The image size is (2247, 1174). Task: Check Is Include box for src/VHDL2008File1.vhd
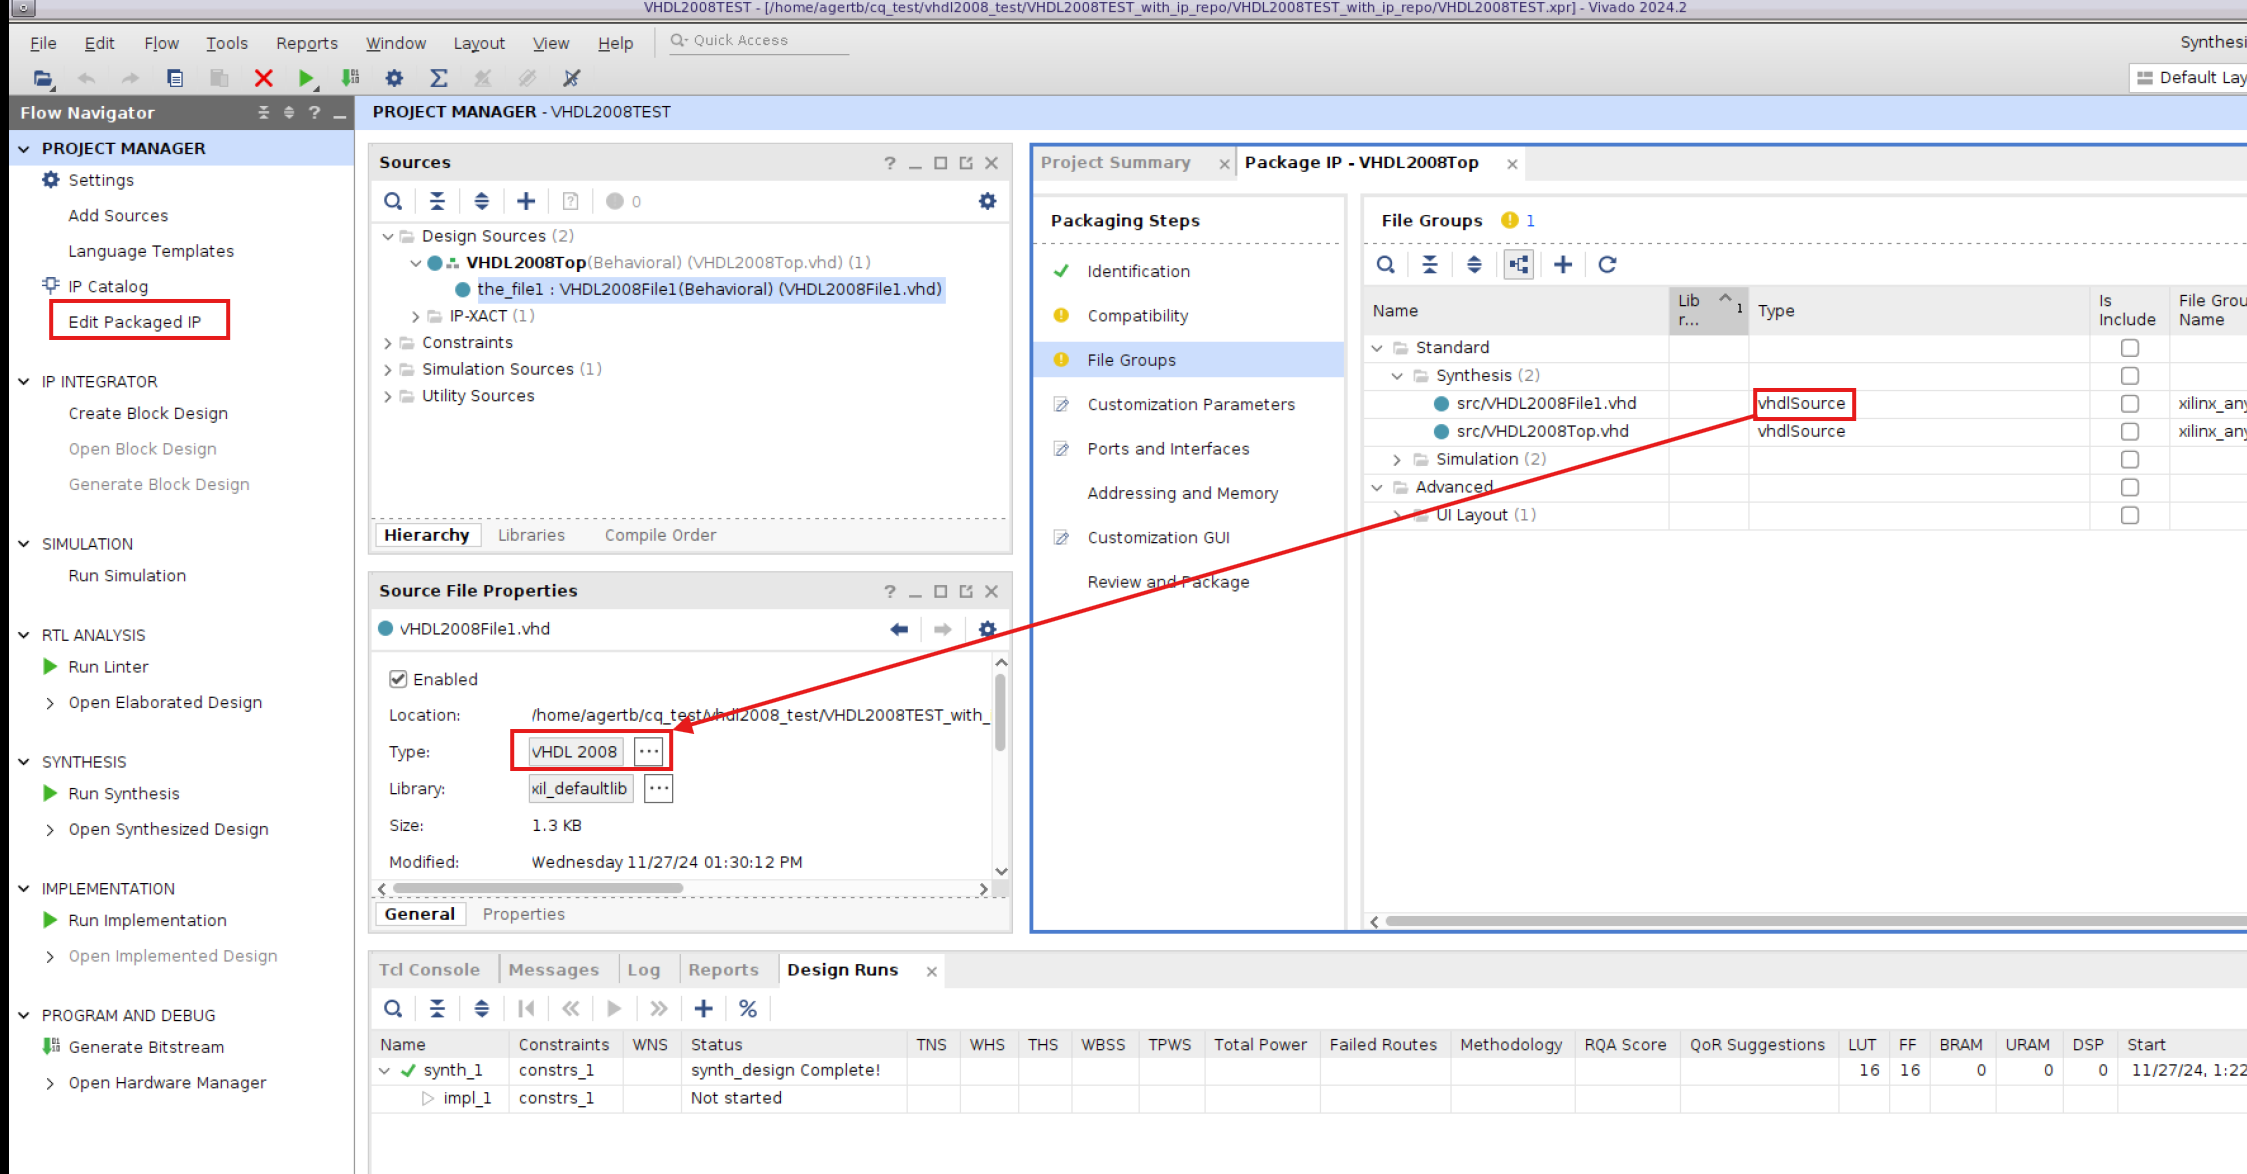tap(2129, 404)
